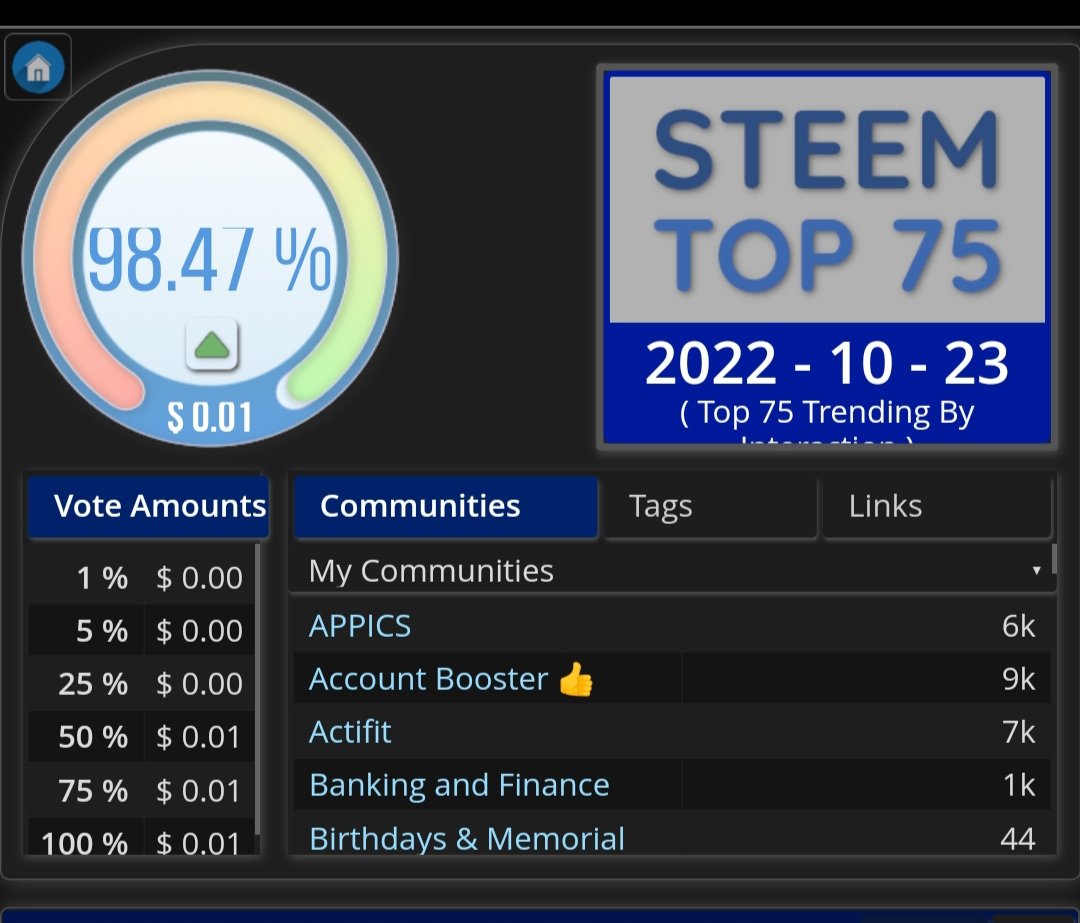Click the 1k count for Banking and Finance
Screen dimensions: 1080x923
[1018, 785]
